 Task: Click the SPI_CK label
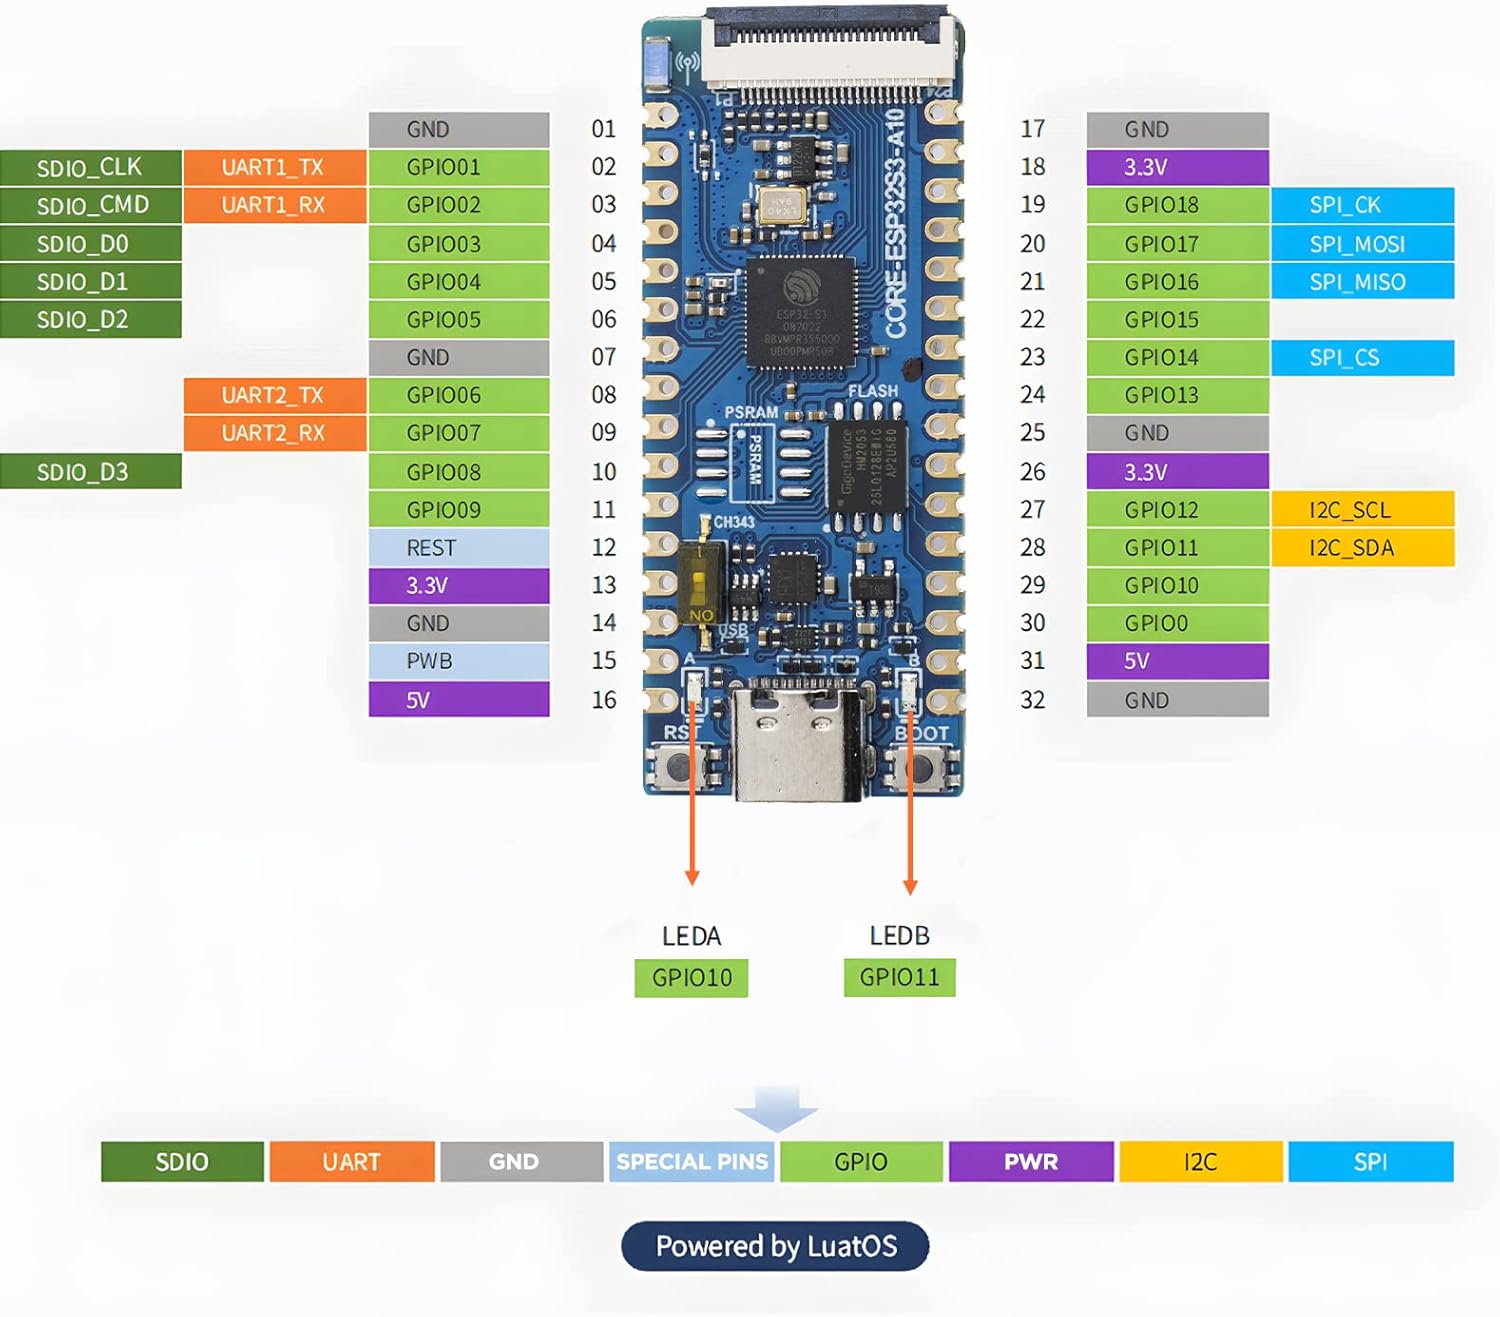tap(1363, 205)
